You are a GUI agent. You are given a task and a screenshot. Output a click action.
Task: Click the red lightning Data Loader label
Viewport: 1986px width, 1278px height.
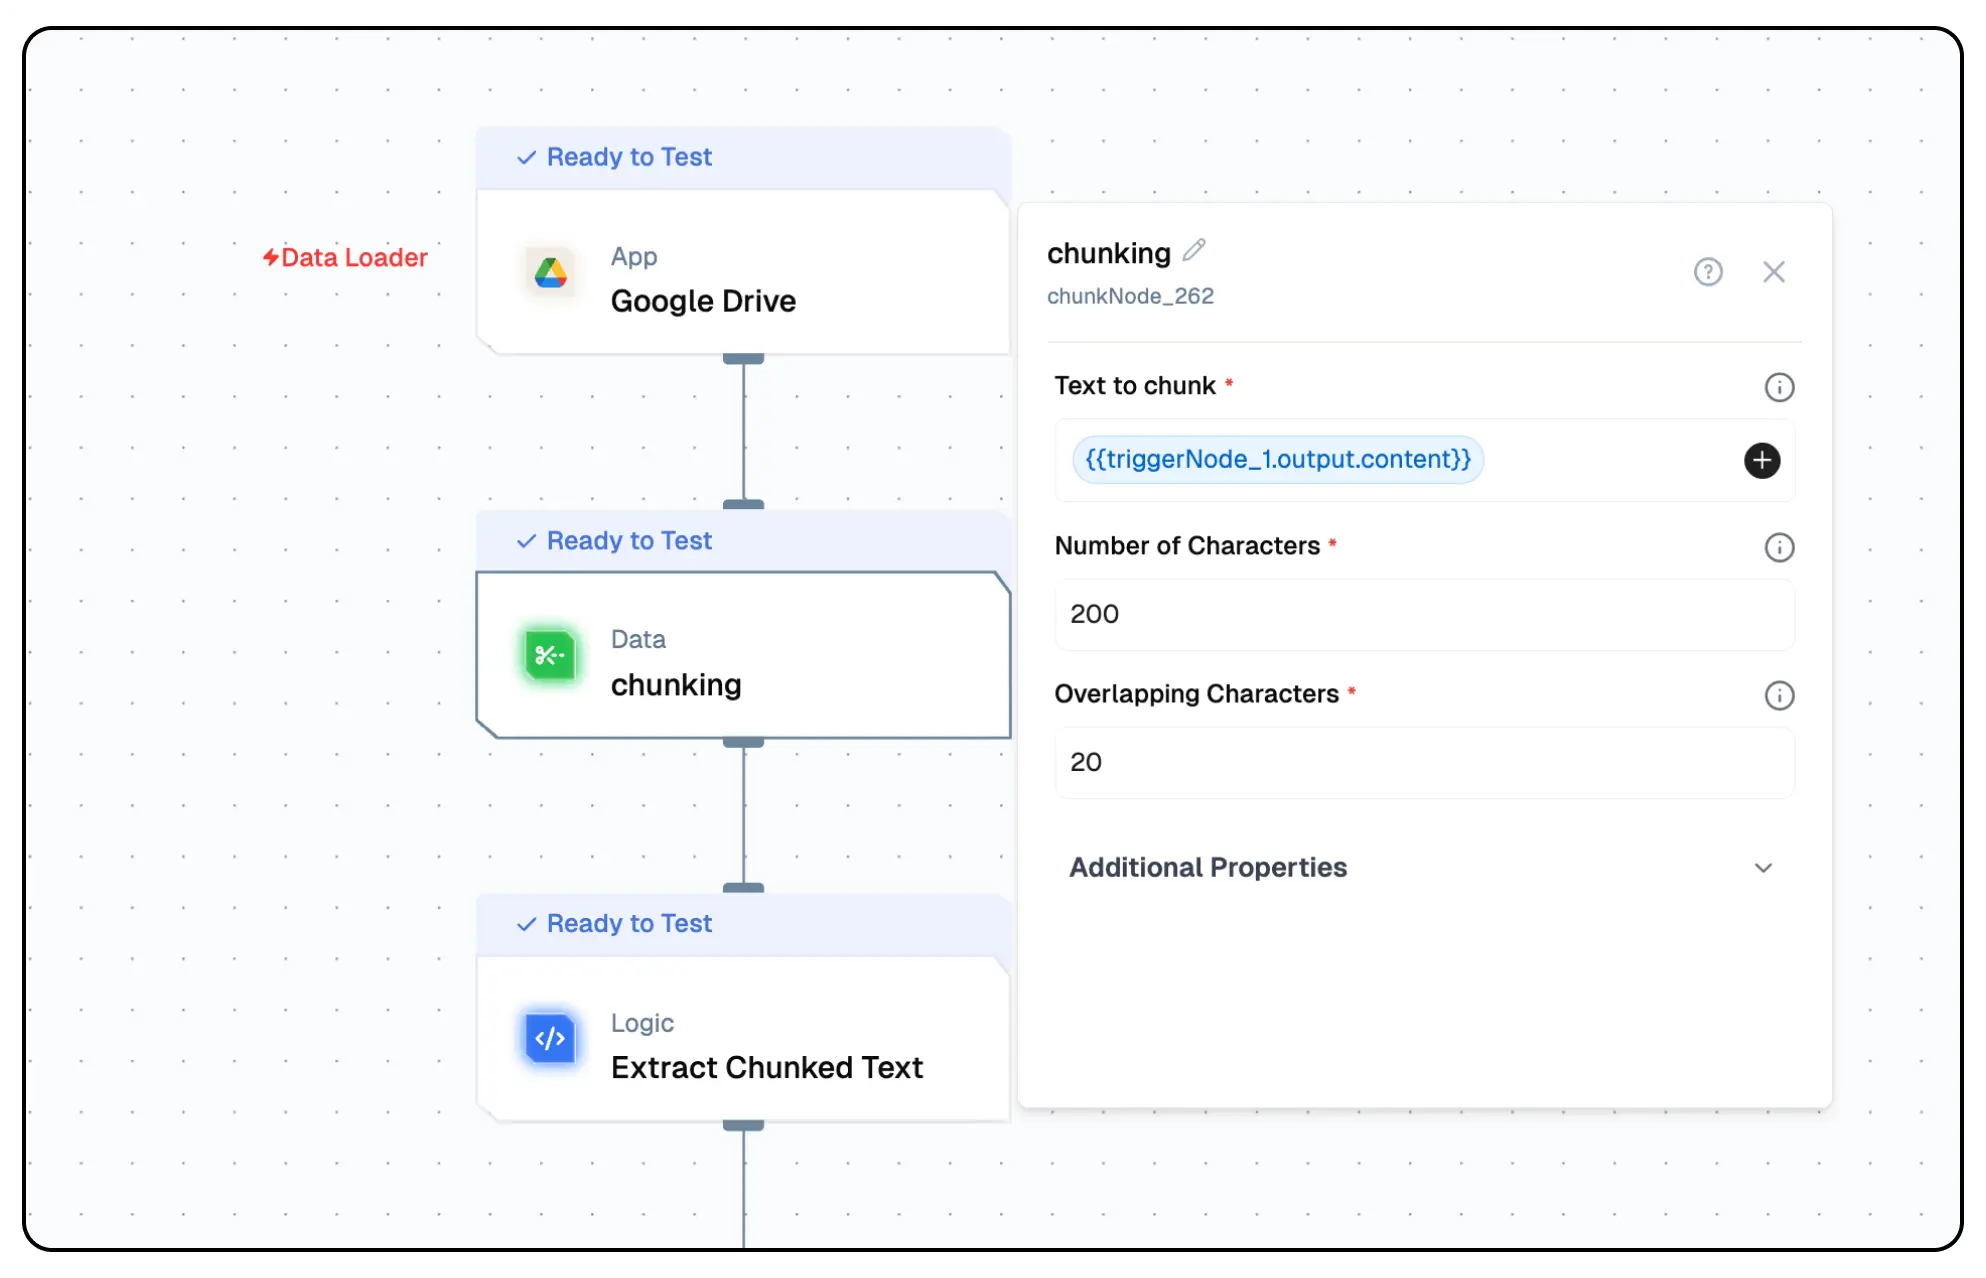345,258
